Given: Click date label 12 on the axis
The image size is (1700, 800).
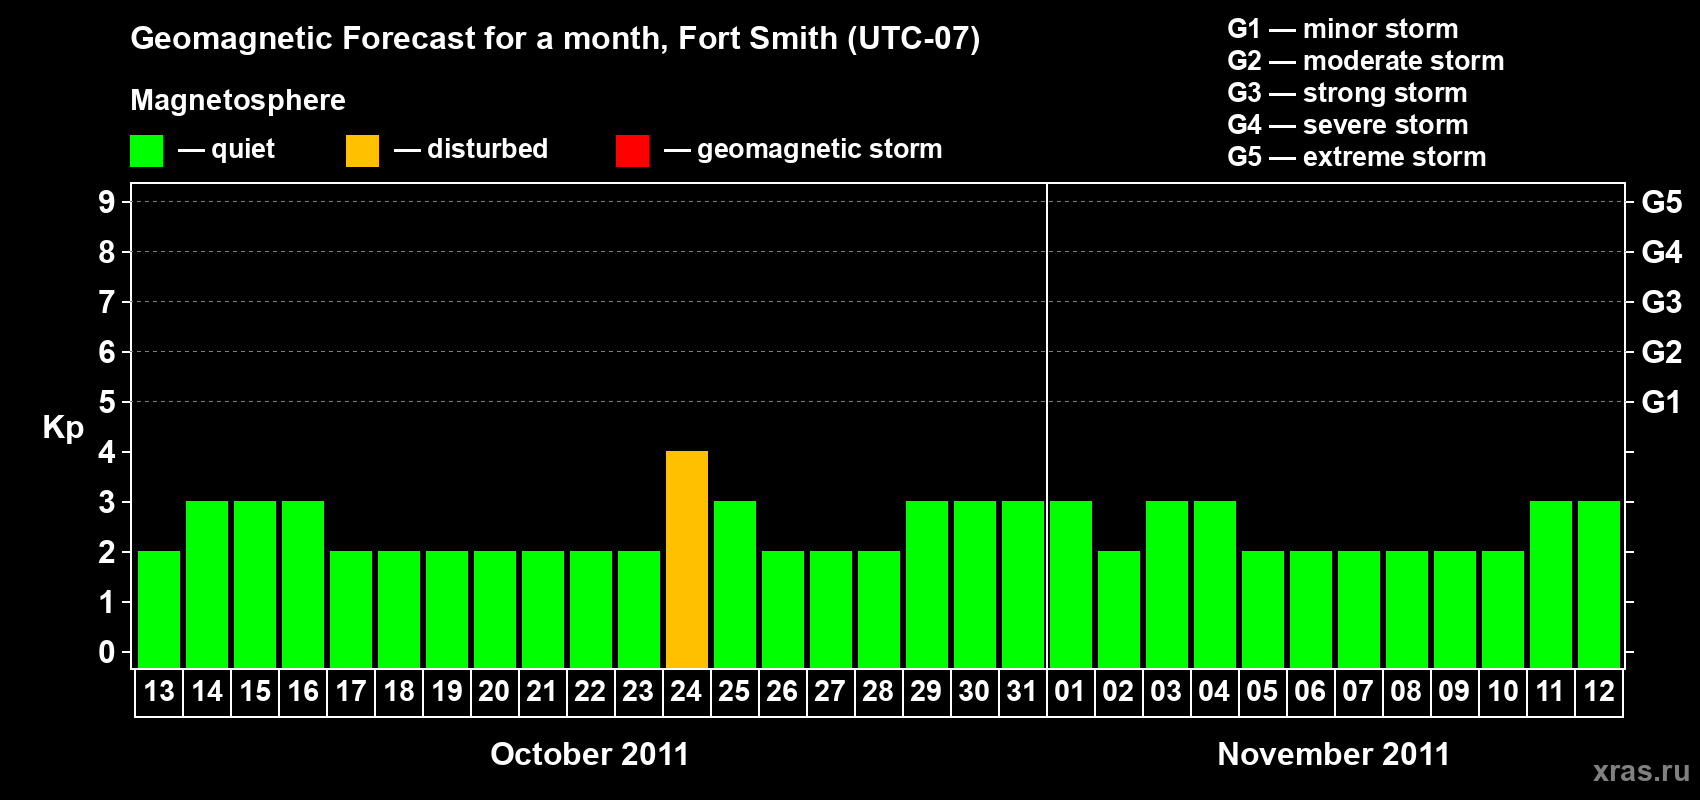Looking at the screenshot, I should [x=1599, y=691].
